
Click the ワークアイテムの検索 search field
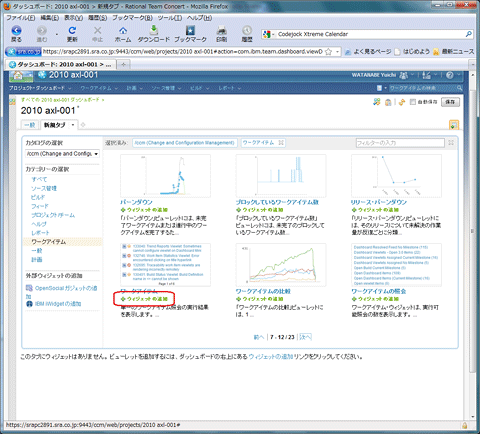422,88
